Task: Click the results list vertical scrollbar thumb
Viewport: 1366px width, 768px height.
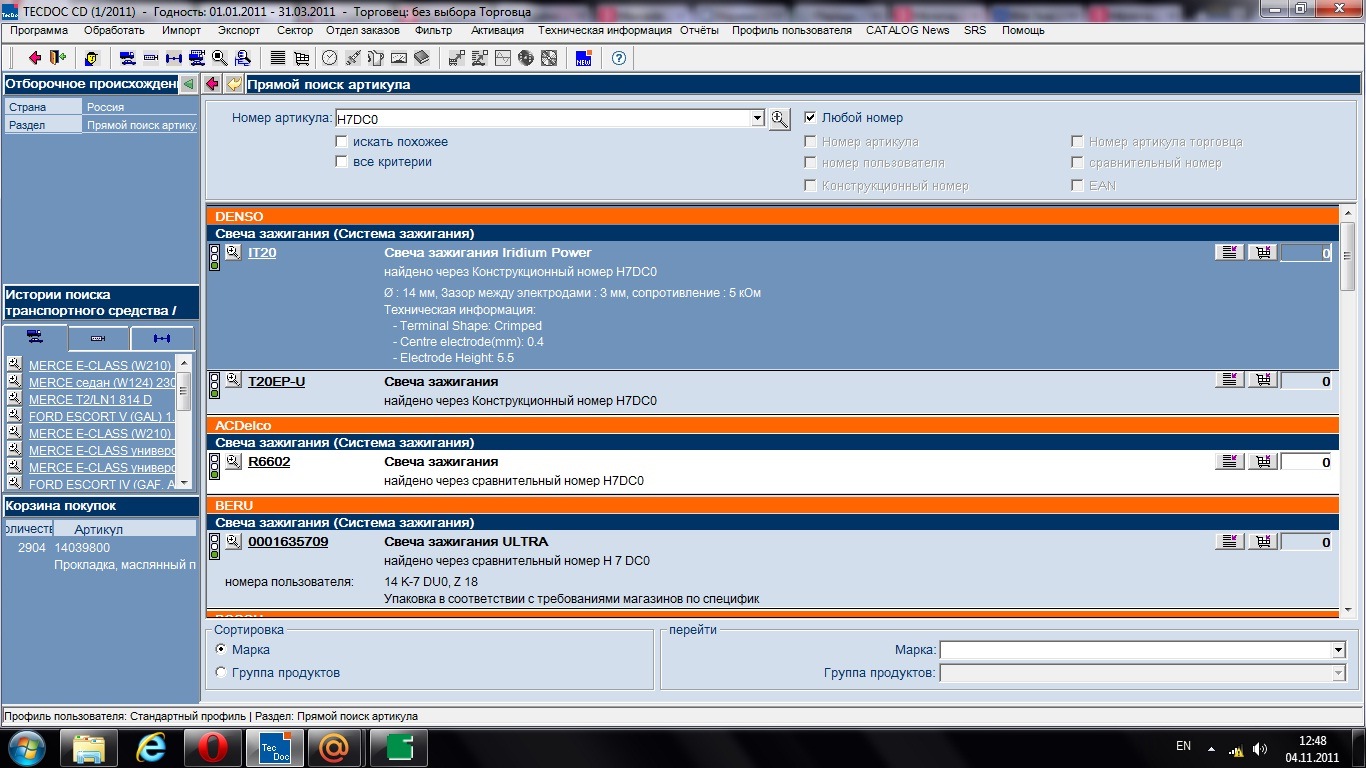Action: [1348, 256]
